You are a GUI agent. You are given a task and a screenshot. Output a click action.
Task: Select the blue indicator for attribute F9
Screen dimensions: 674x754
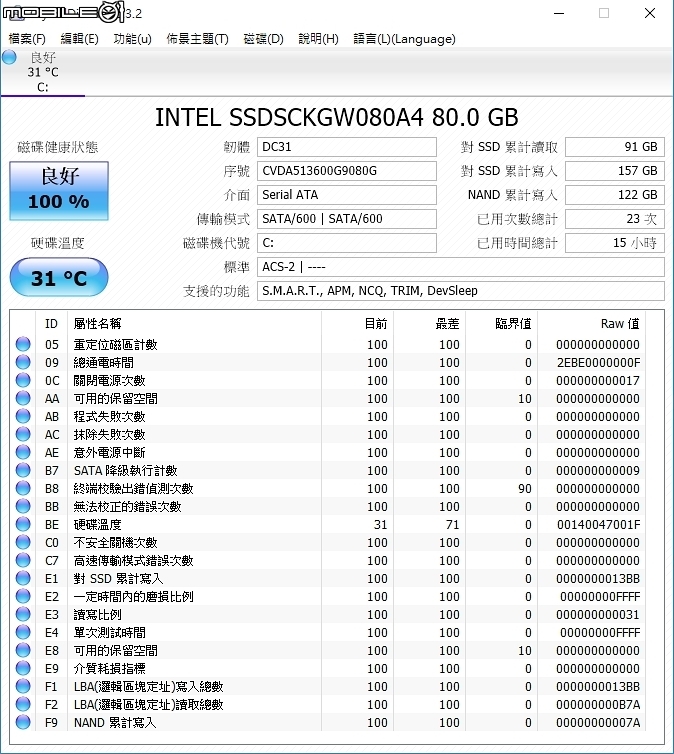tap(23, 722)
